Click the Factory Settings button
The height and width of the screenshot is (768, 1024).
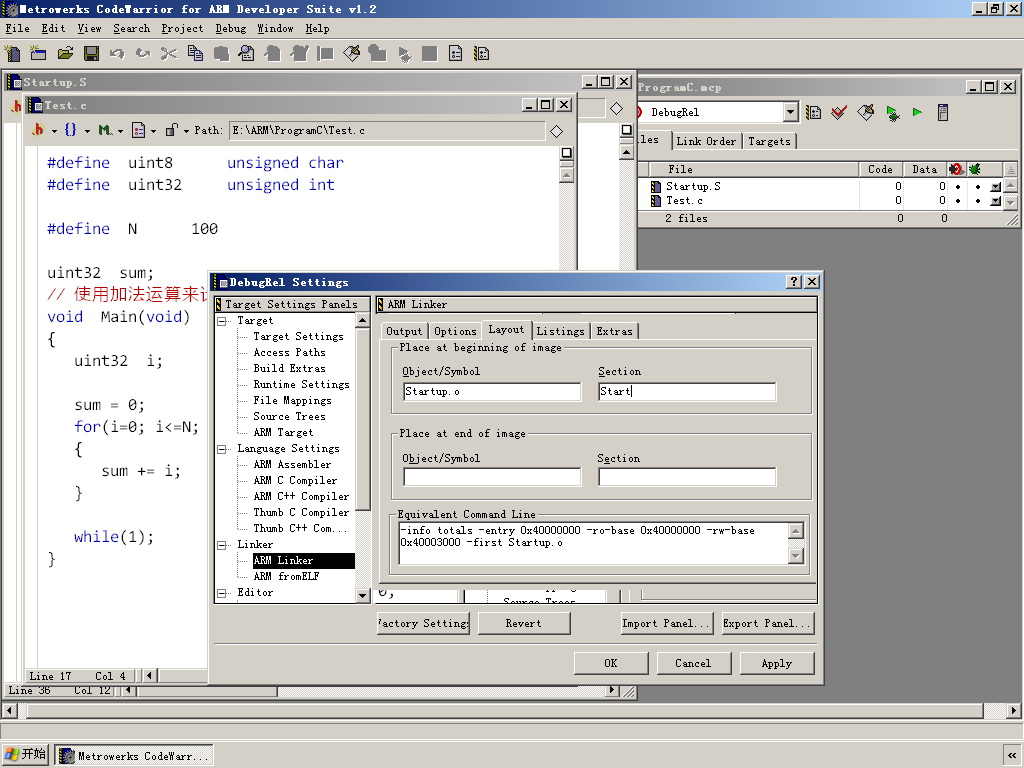pos(423,623)
